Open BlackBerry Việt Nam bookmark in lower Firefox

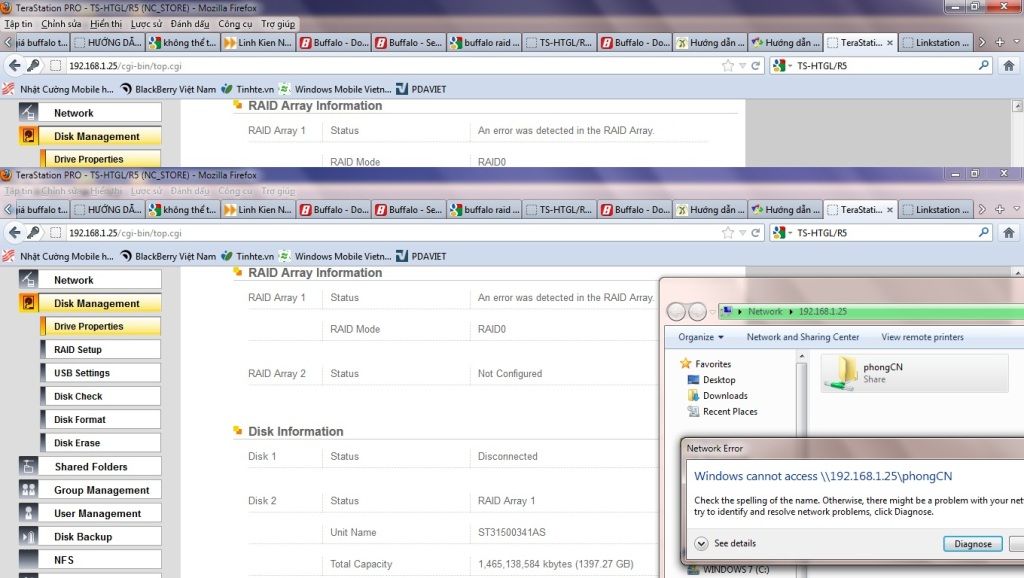click(x=168, y=257)
